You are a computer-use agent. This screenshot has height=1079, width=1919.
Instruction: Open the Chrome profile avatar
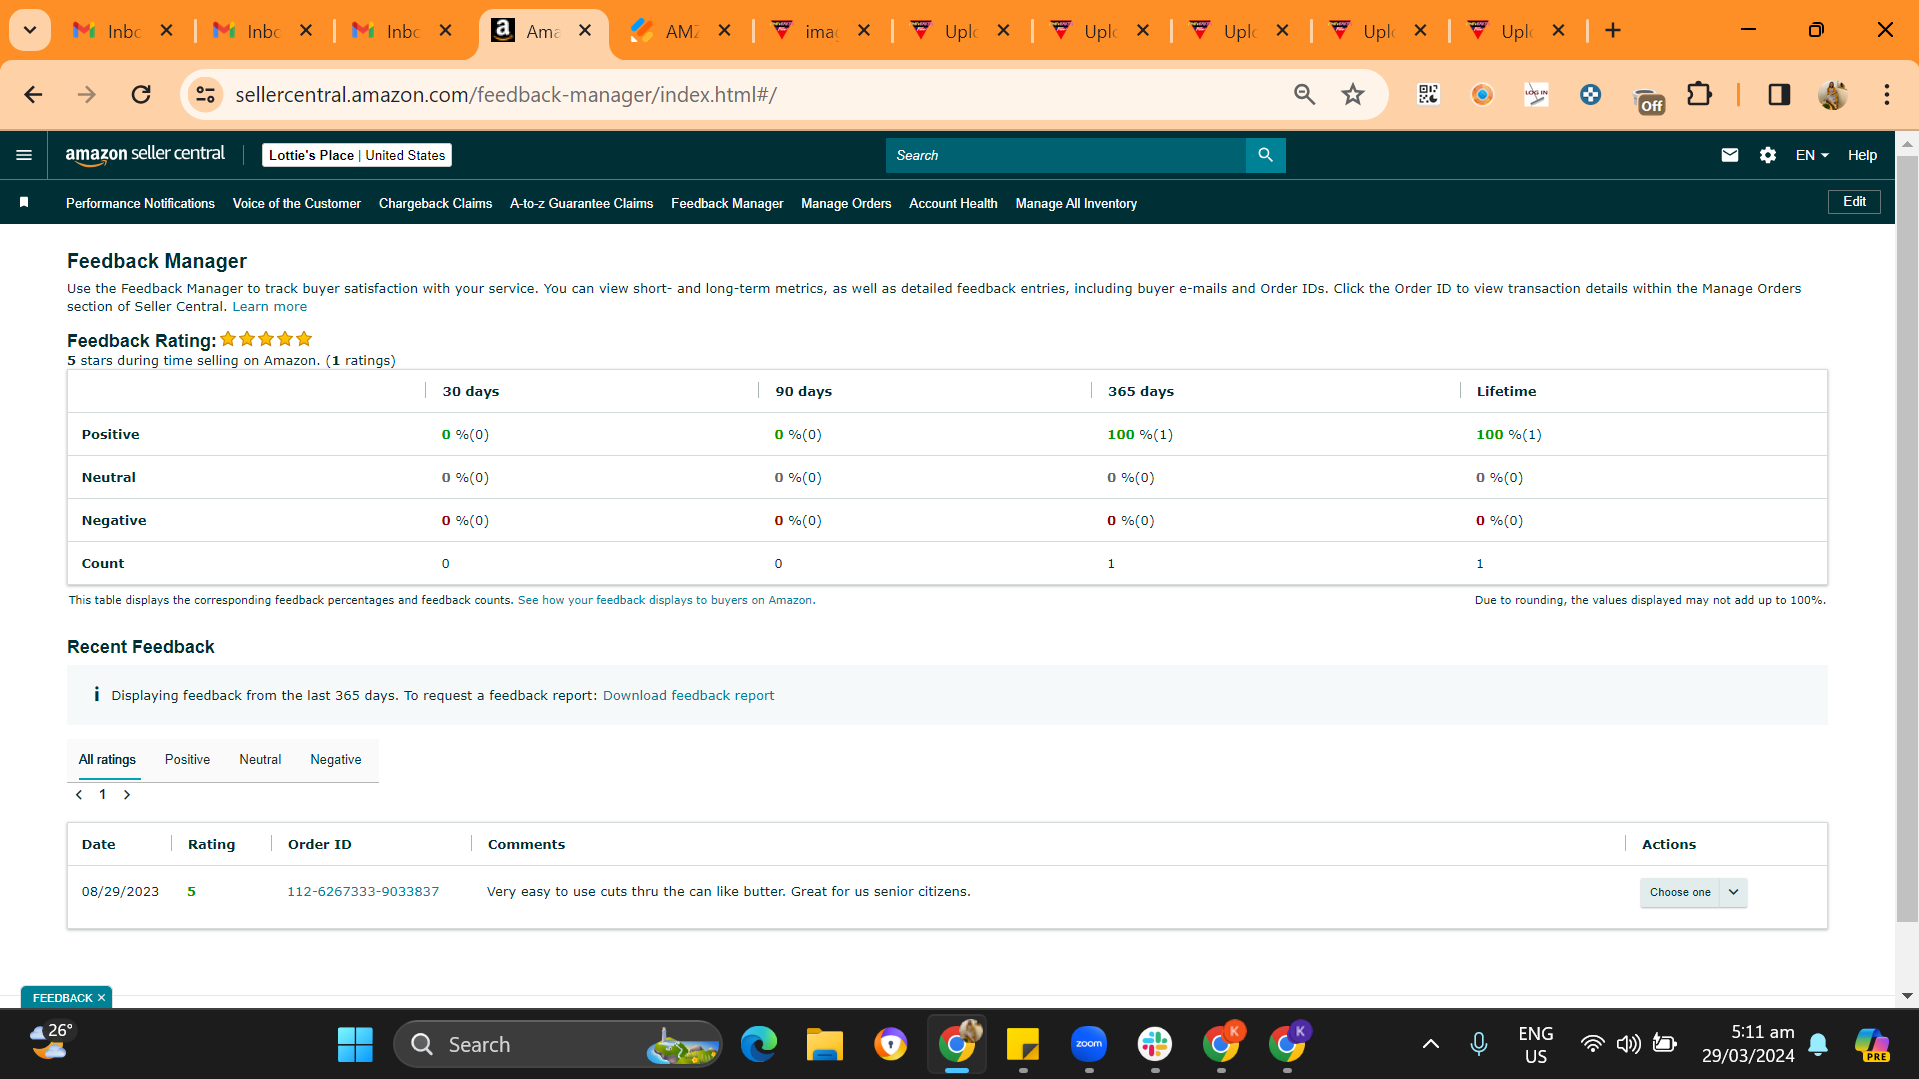(x=1833, y=94)
